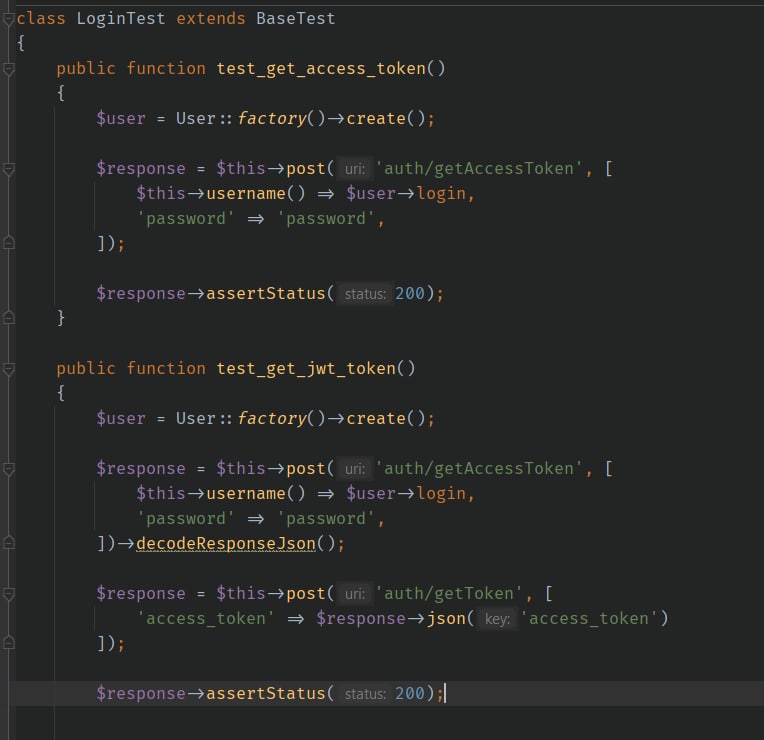Click test_get_jwt_token function name
Image resolution: width=764 pixels, height=740 pixels.
306,369
